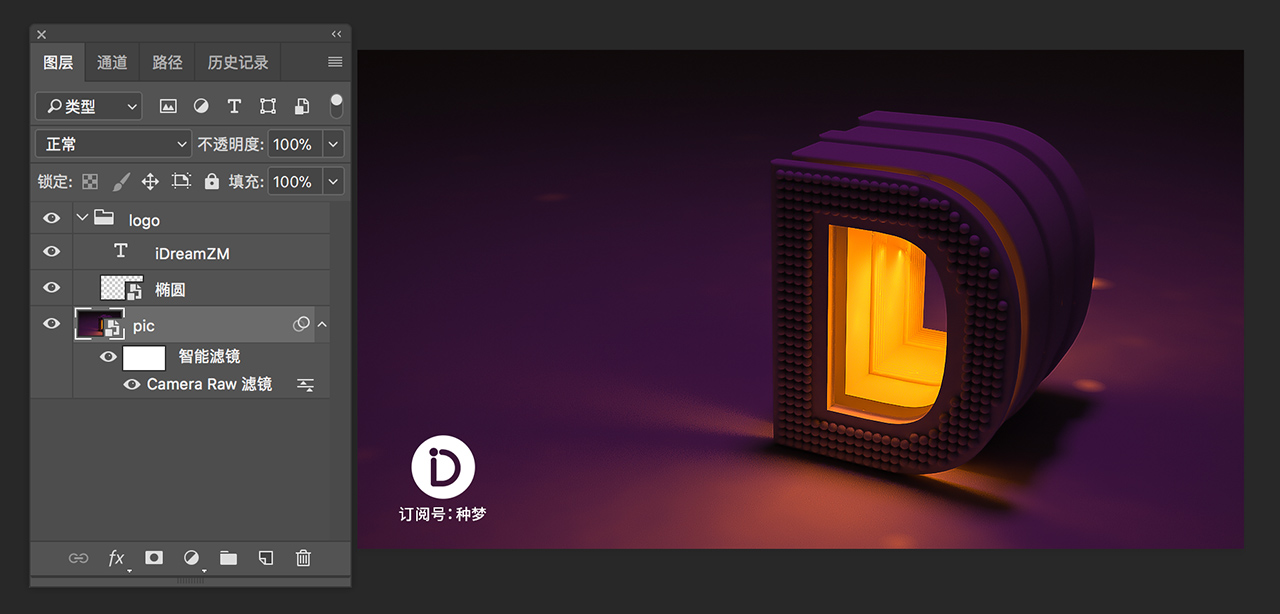1280x614 pixels.
Task: Click the logo group folder icon
Action: click(104, 218)
